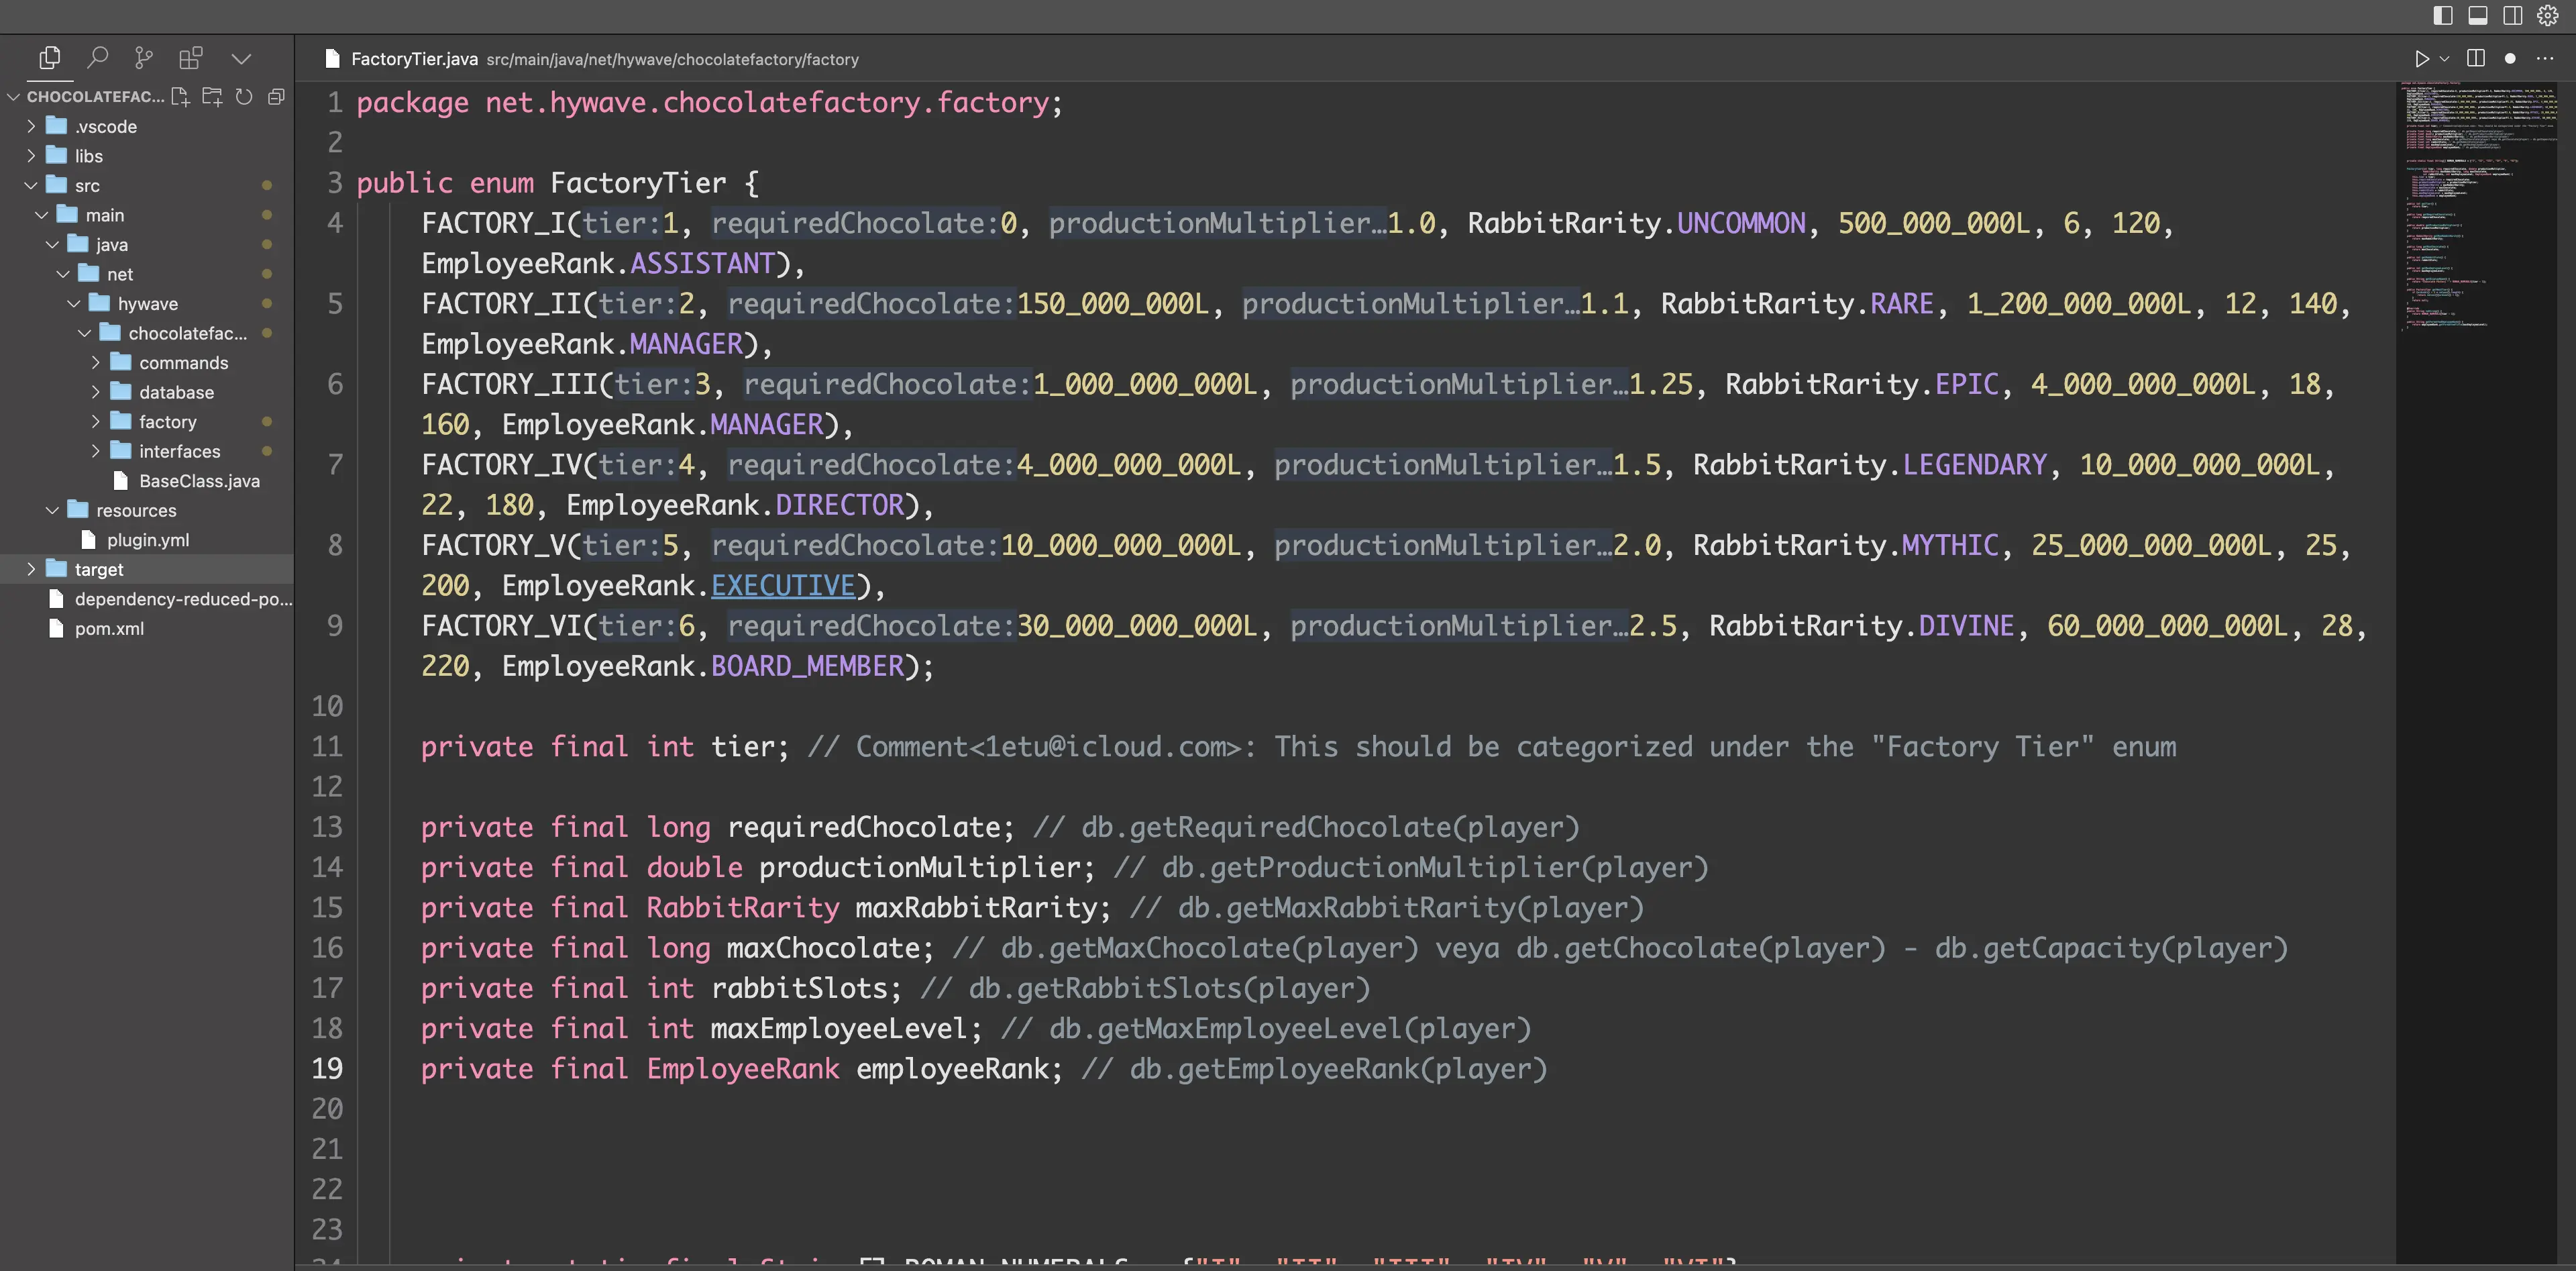Click the tier comment on line 11
2576x1271 pixels.
[x=1491, y=747]
